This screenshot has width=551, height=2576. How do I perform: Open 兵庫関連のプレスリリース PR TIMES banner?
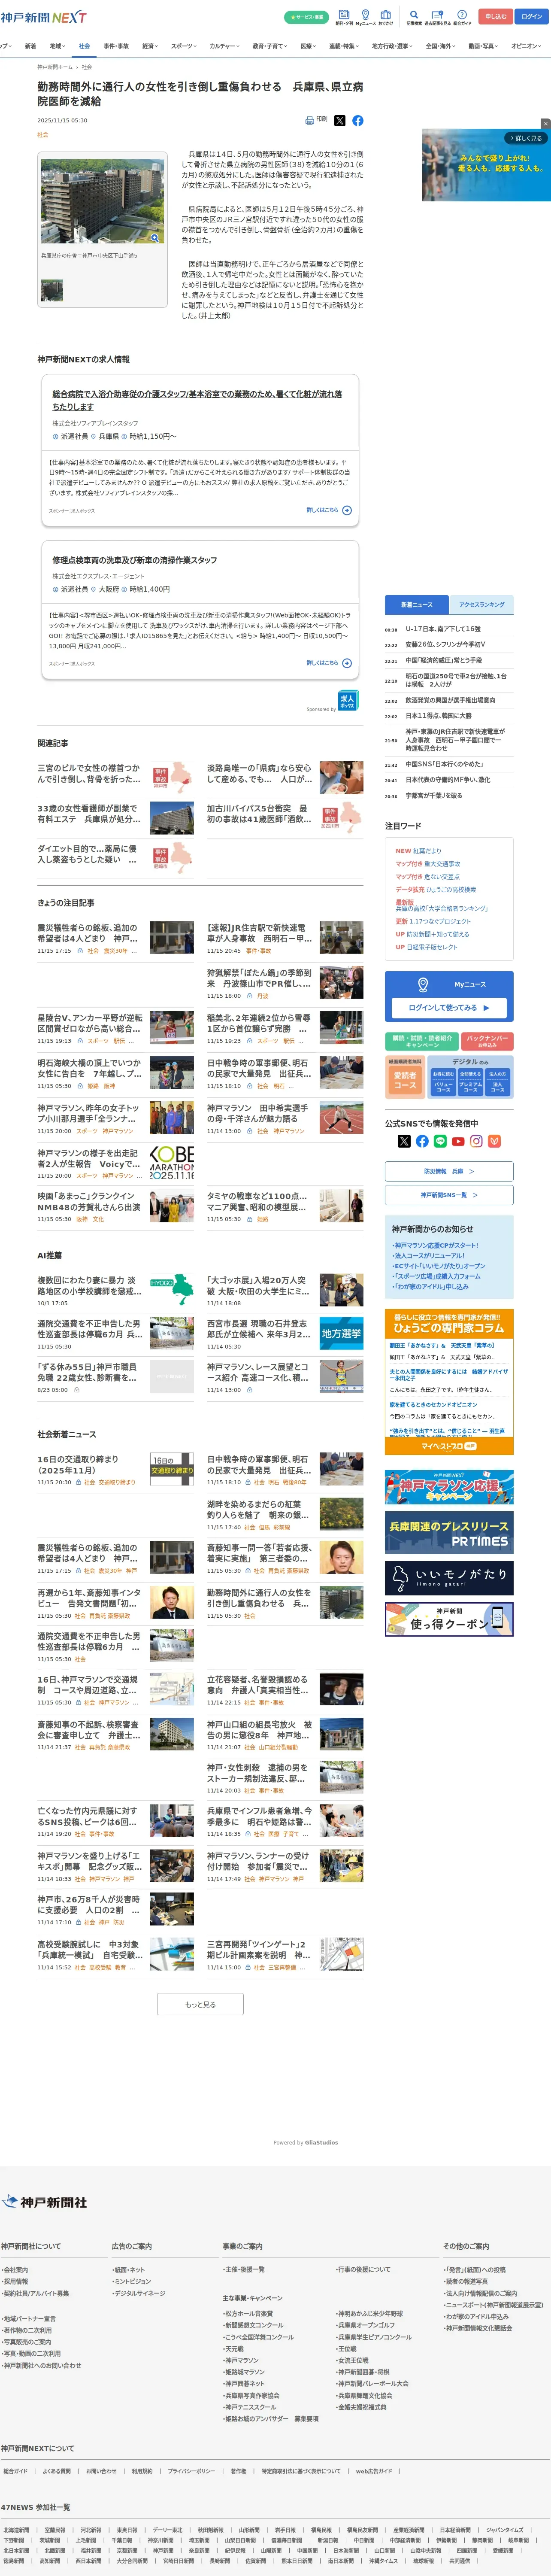pos(449,1531)
